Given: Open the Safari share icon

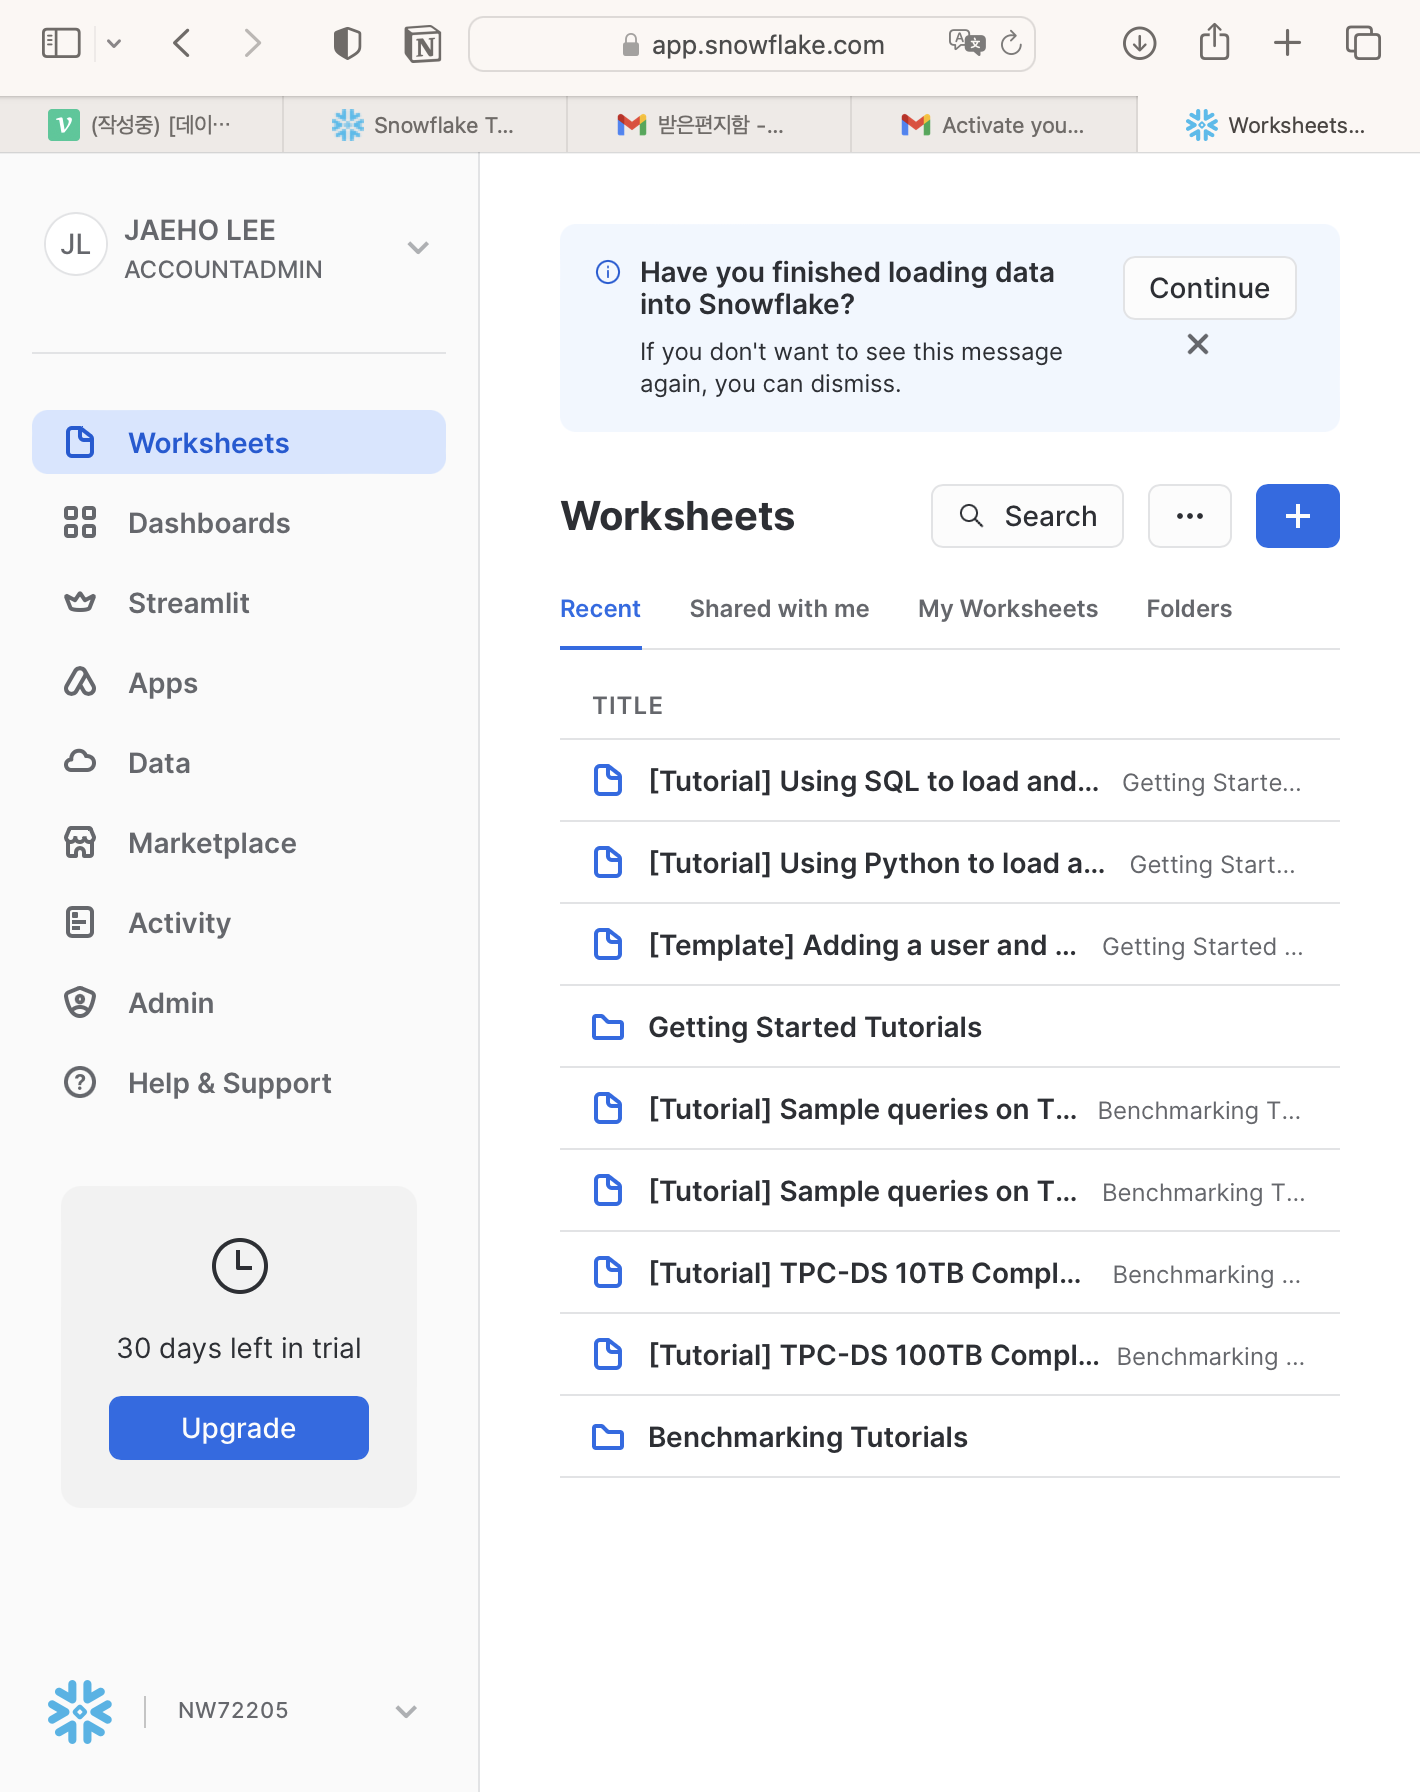Looking at the screenshot, I should (1214, 42).
